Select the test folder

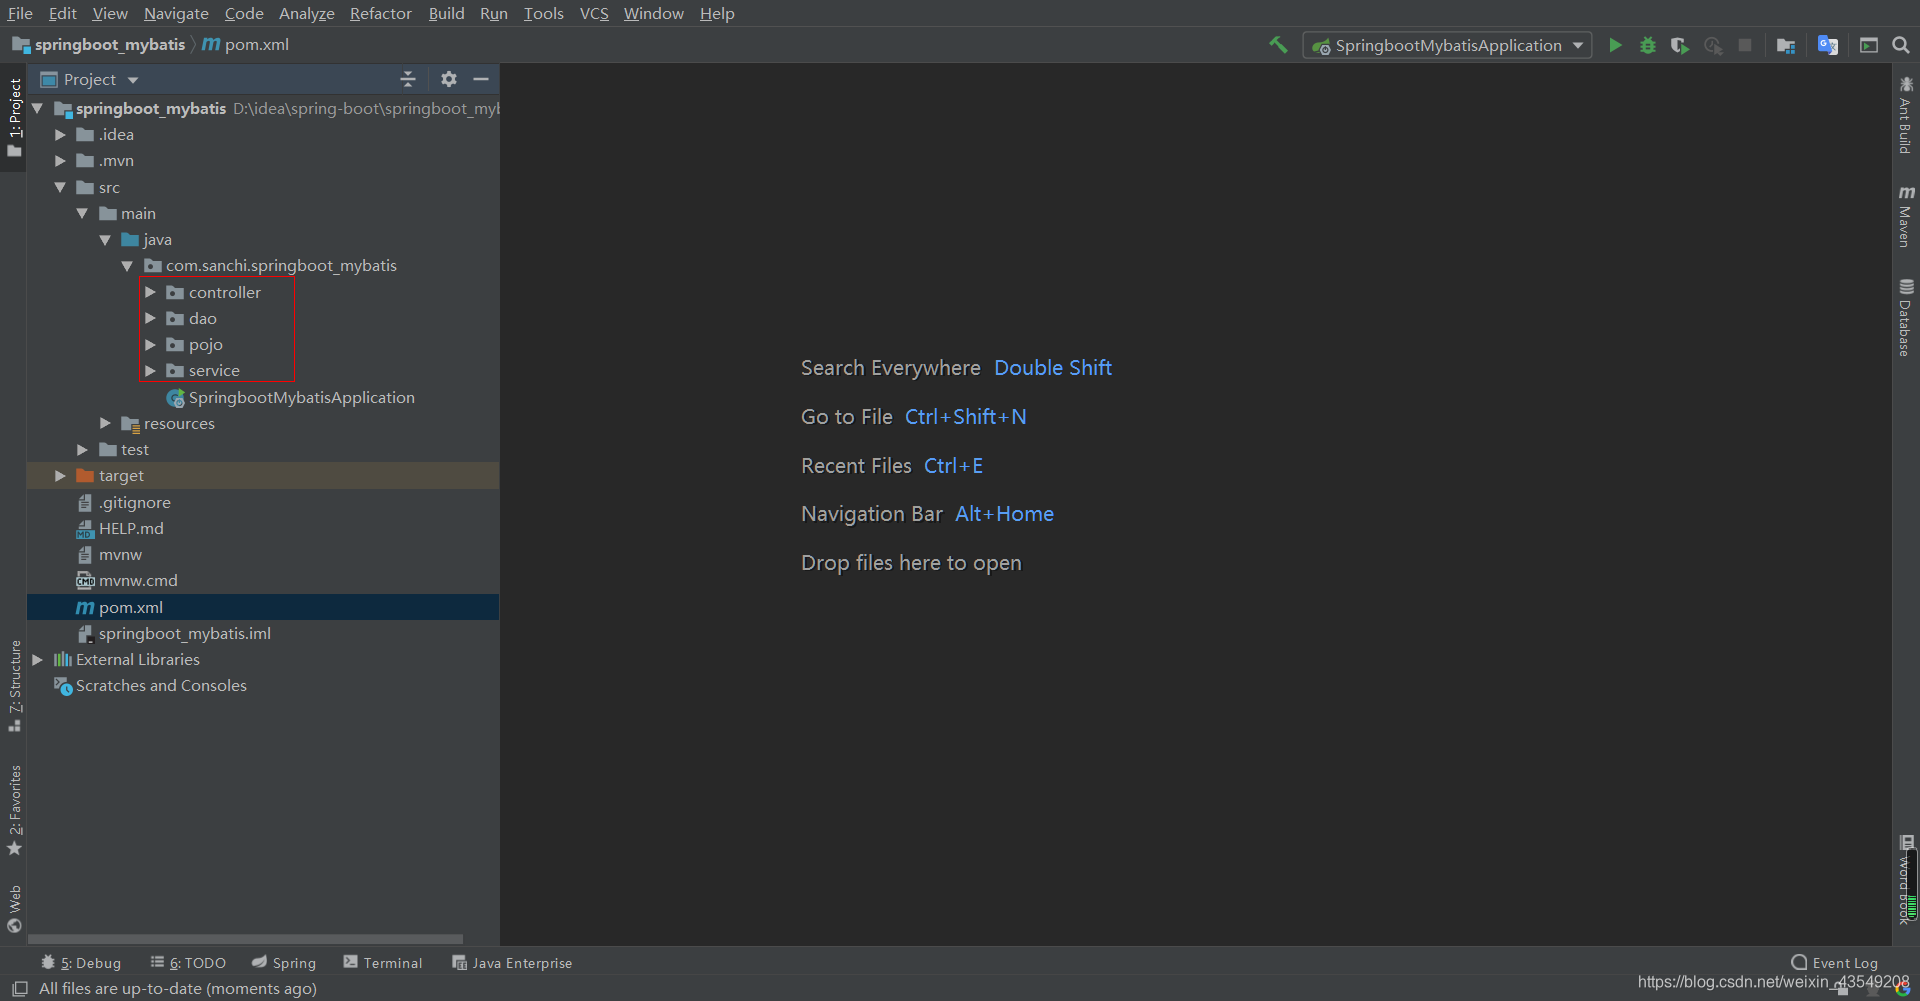(x=134, y=449)
